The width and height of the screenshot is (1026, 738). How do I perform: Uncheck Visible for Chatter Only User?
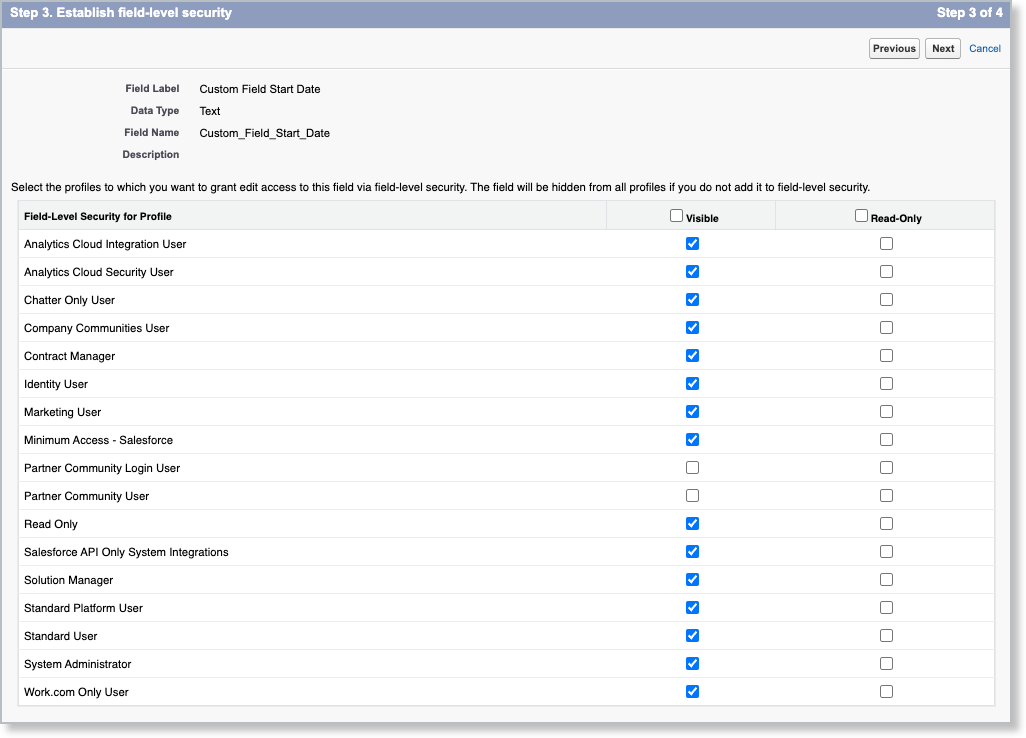click(693, 299)
